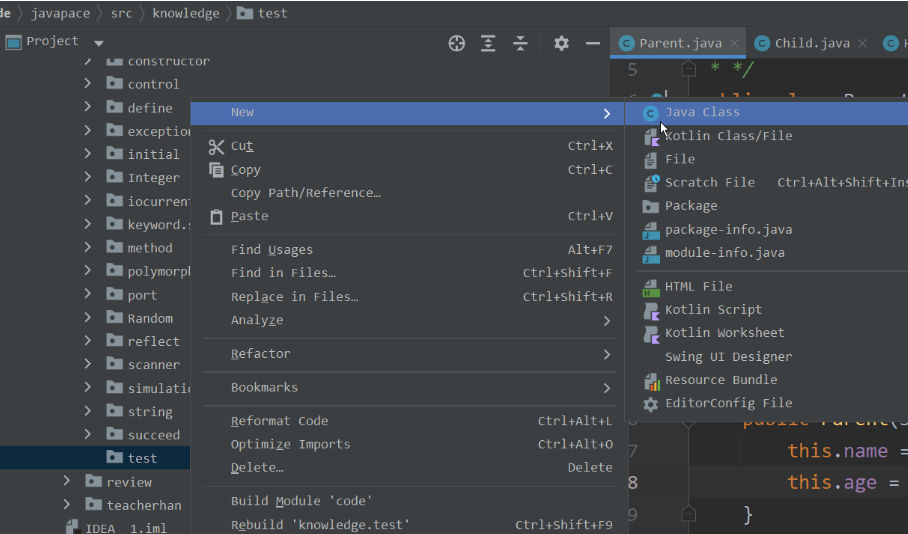Open Project panel settings gear
Image resolution: width=908 pixels, height=534 pixels.
(561, 43)
